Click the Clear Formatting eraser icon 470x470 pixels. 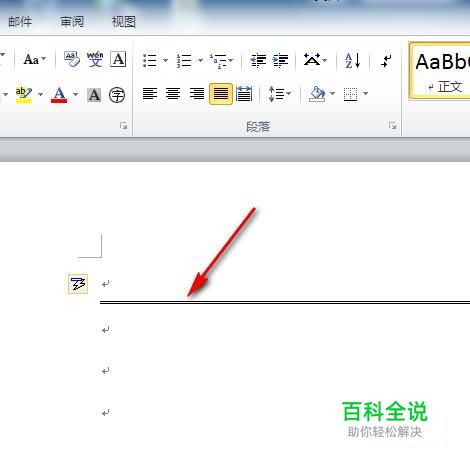tap(72, 60)
